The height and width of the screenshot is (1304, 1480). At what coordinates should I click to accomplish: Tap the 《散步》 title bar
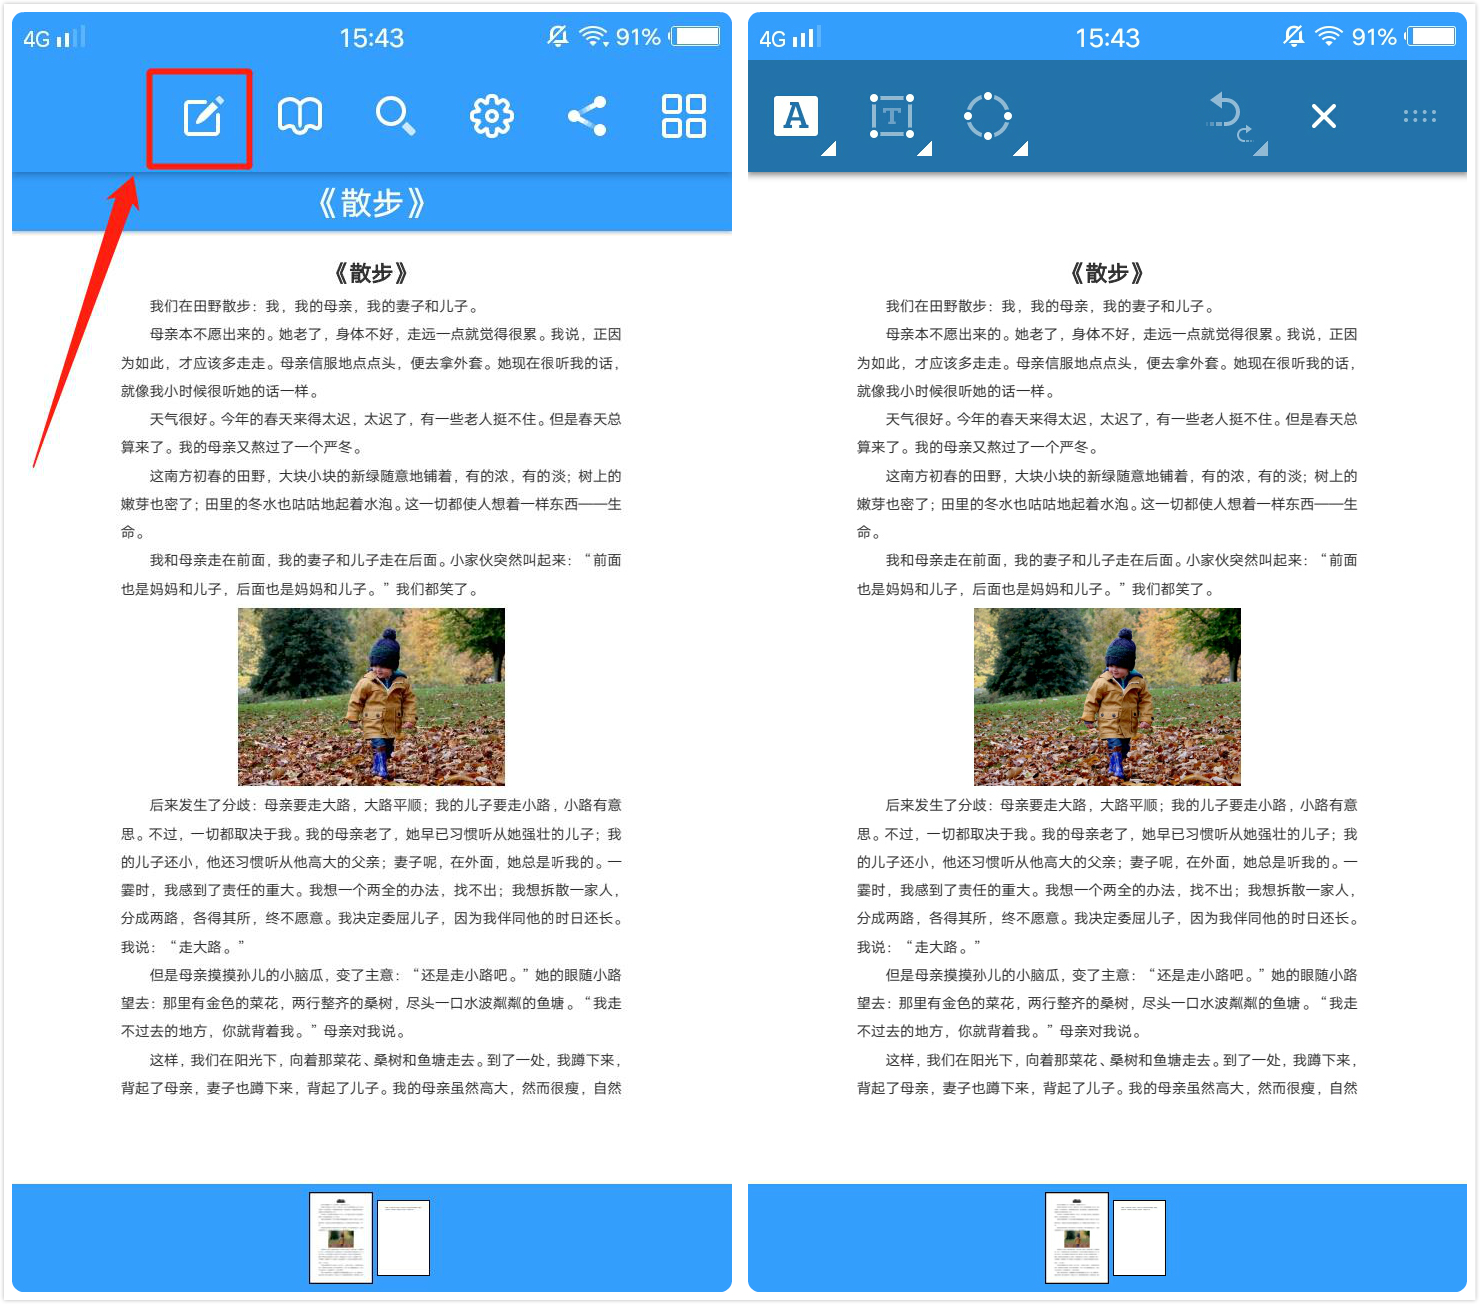[x=369, y=202]
